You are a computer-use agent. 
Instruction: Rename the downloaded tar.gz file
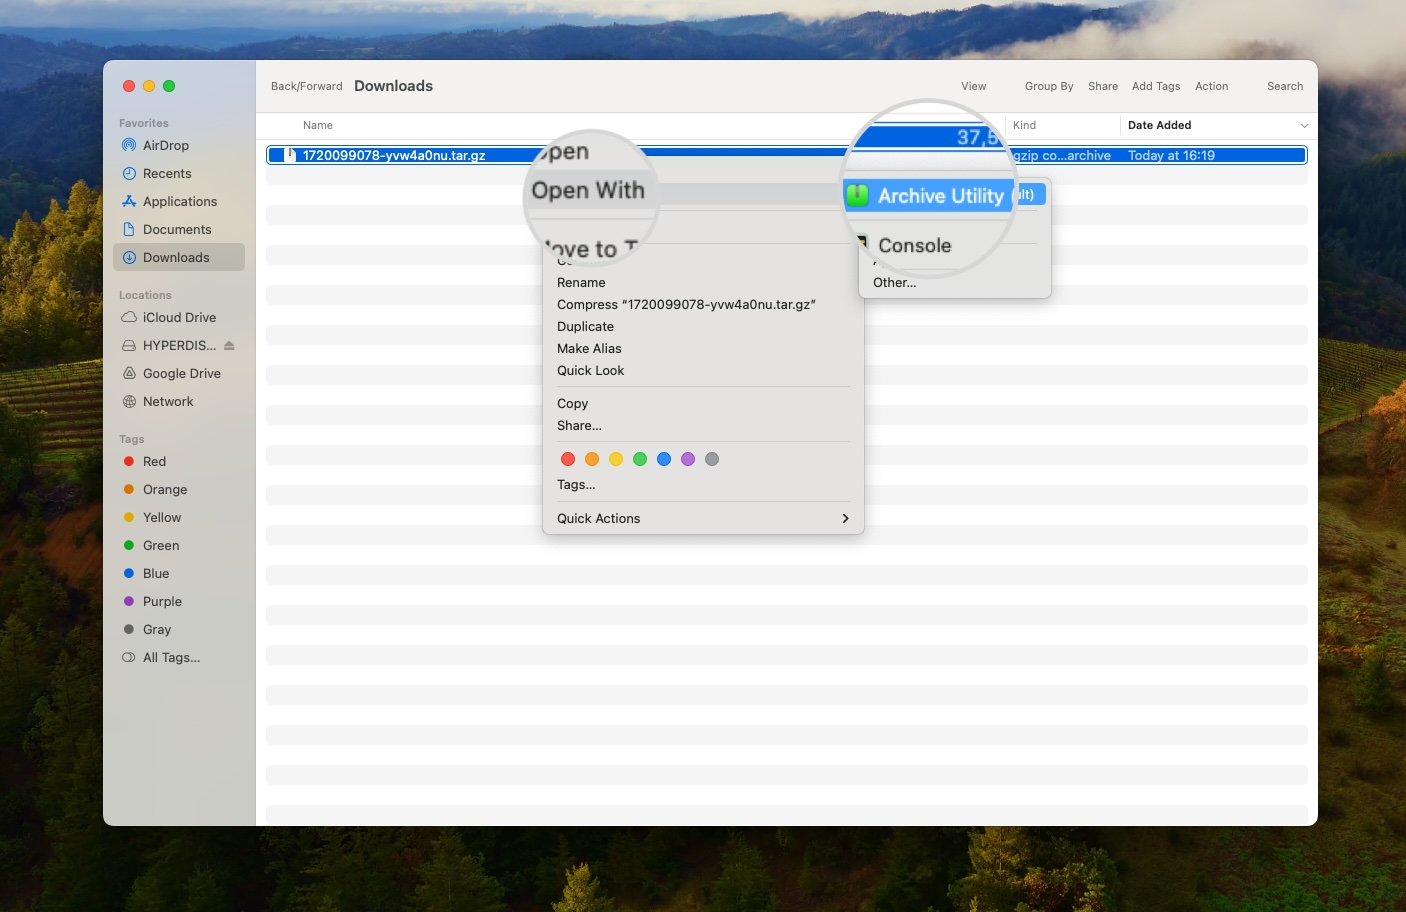[581, 282]
